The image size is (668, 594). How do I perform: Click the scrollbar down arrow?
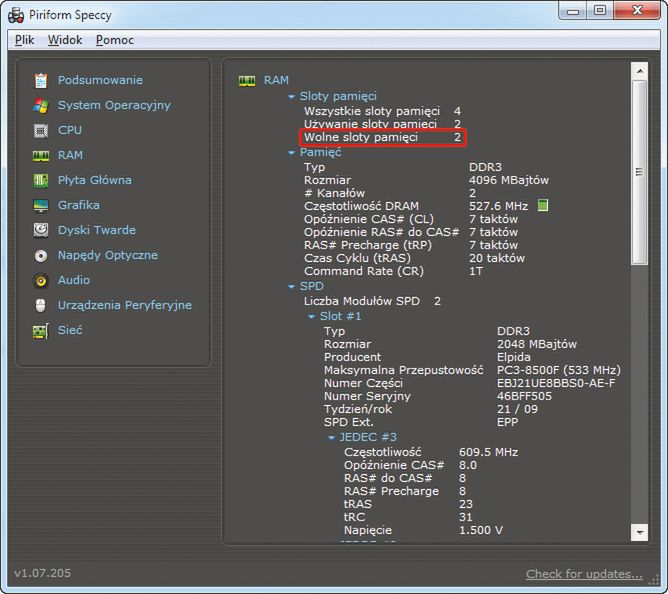pos(639,532)
